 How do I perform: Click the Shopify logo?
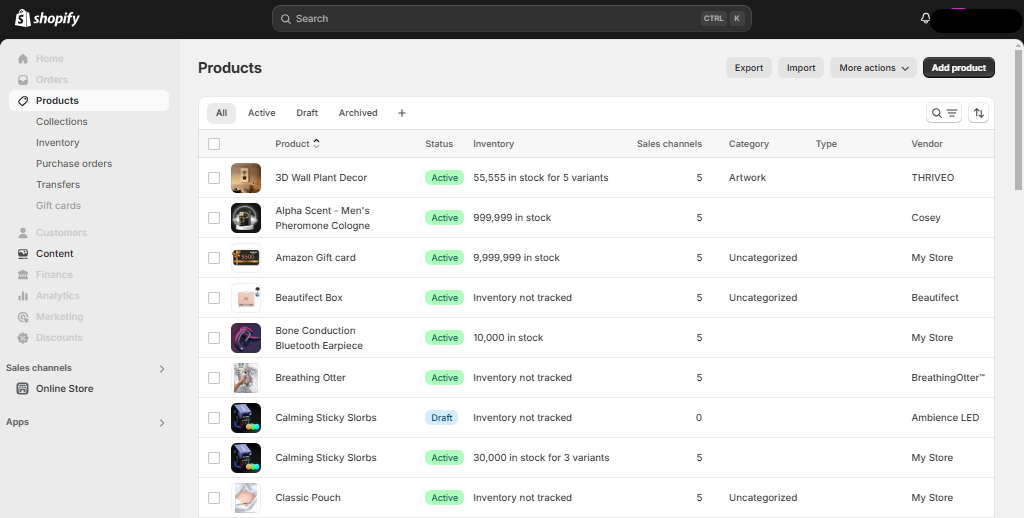[x=47, y=18]
